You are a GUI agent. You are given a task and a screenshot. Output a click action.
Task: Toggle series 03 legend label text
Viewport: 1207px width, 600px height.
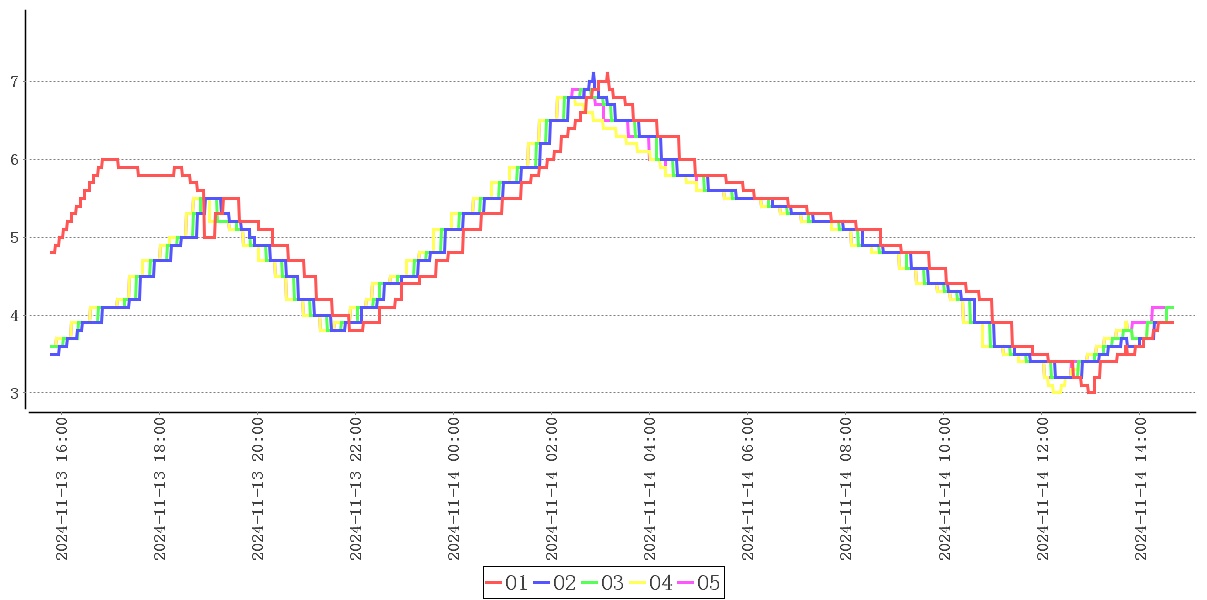613,583
